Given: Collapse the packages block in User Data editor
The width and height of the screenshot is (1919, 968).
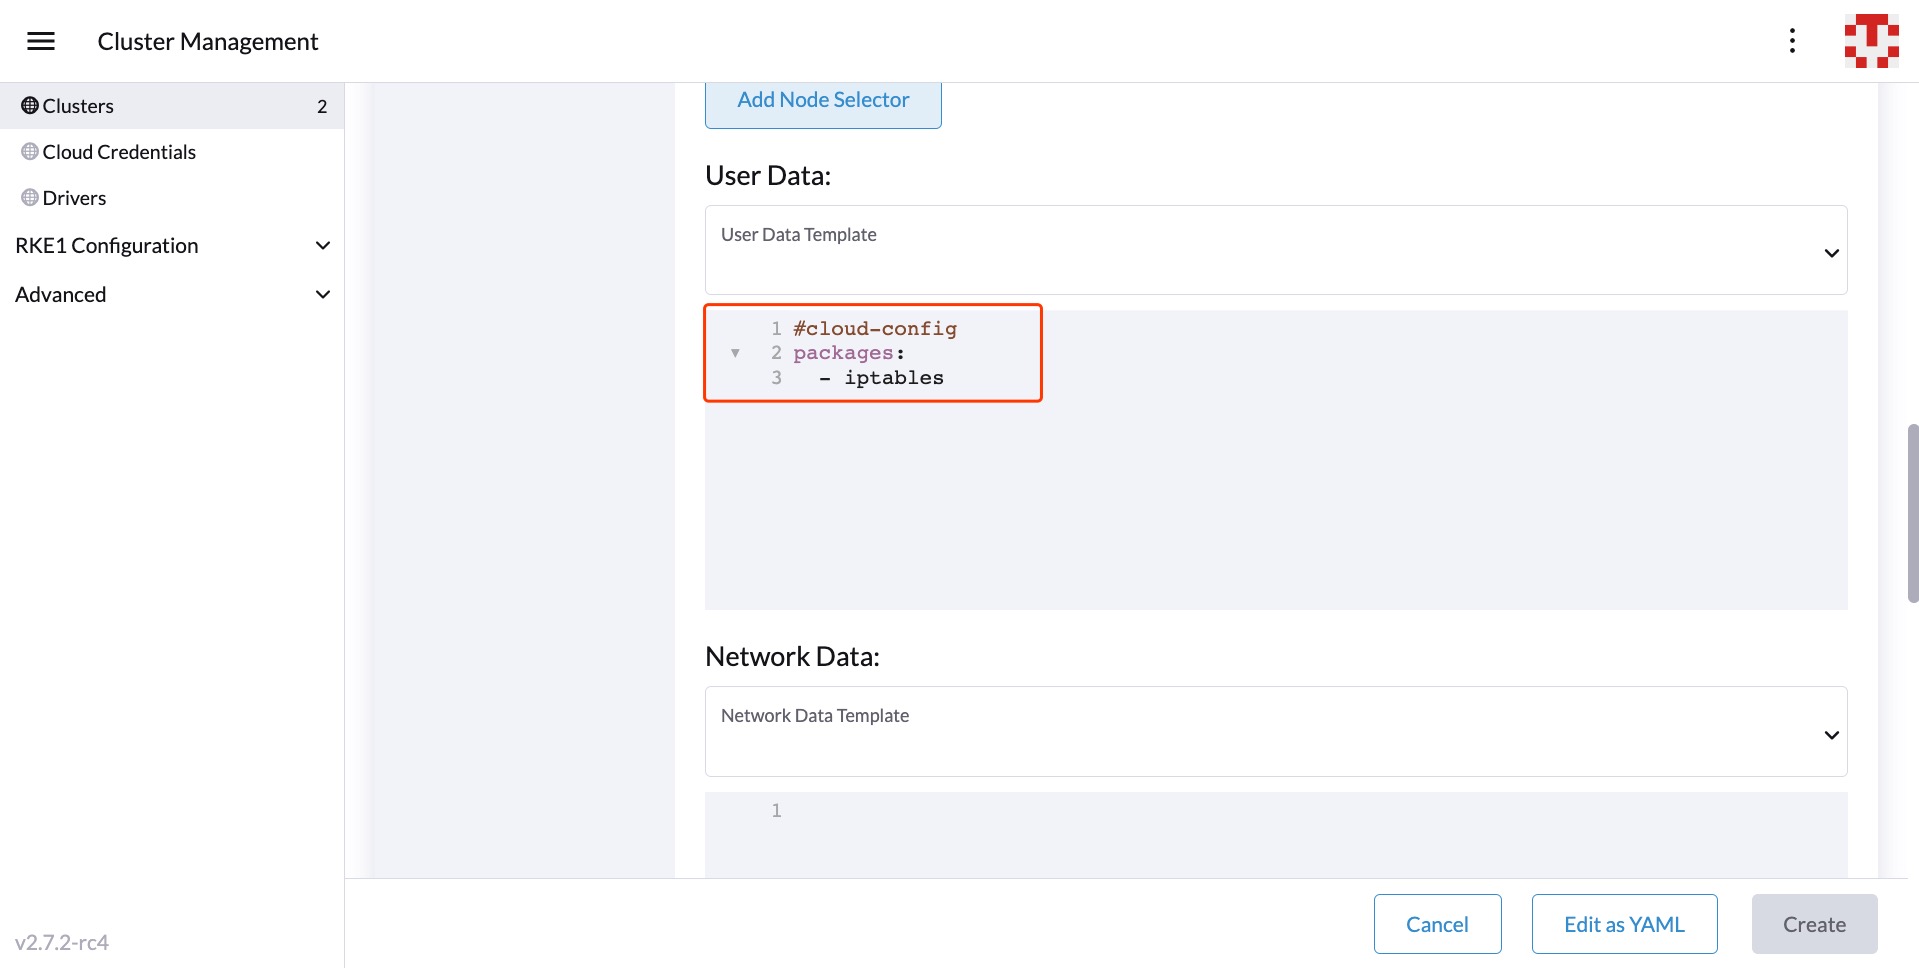Looking at the screenshot, I should 736,352.
